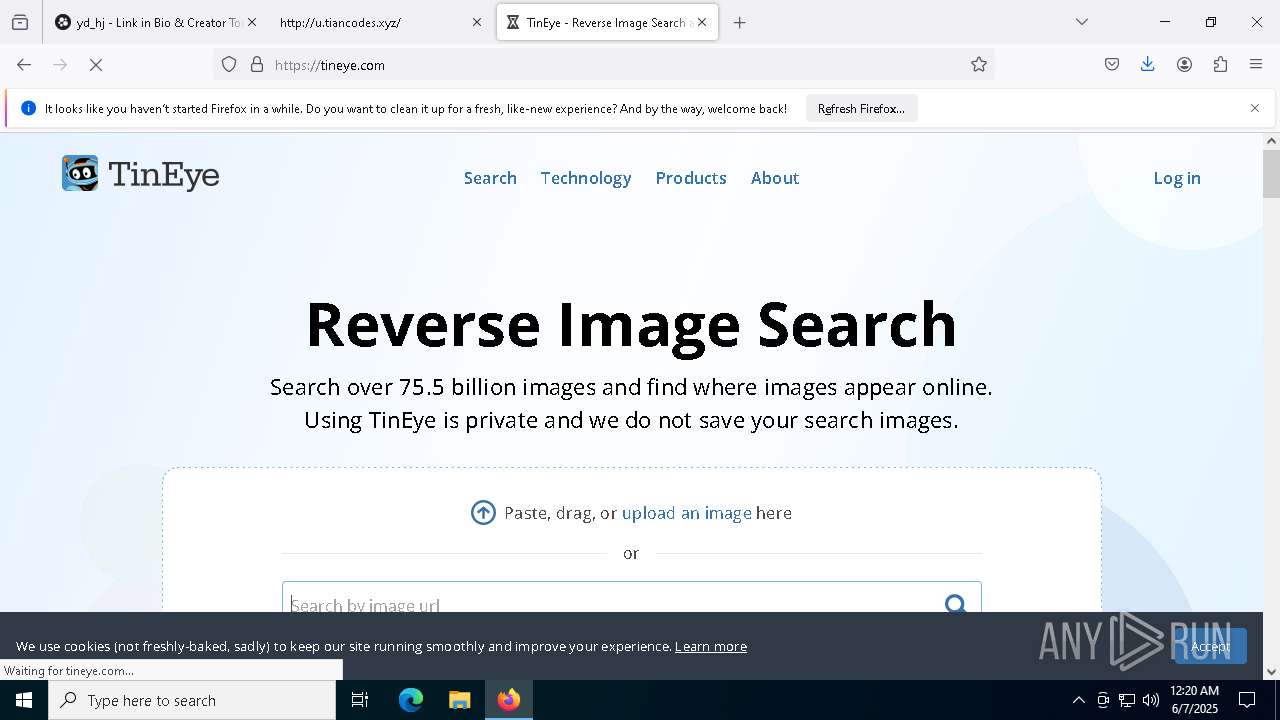Click the address bar URL
The image size is (1280, 720).
pyautogui.click(x=330, y=65)
